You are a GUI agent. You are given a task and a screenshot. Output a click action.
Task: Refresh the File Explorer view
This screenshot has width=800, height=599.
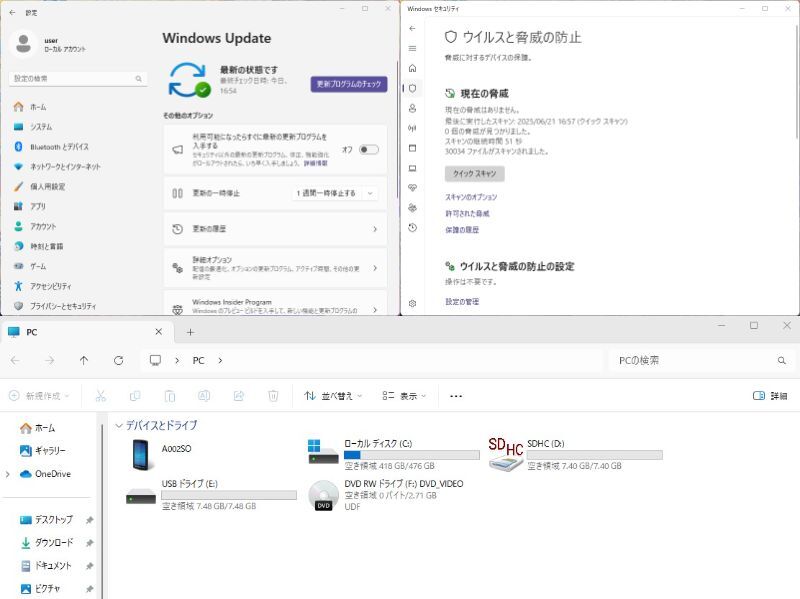point(118,360)
